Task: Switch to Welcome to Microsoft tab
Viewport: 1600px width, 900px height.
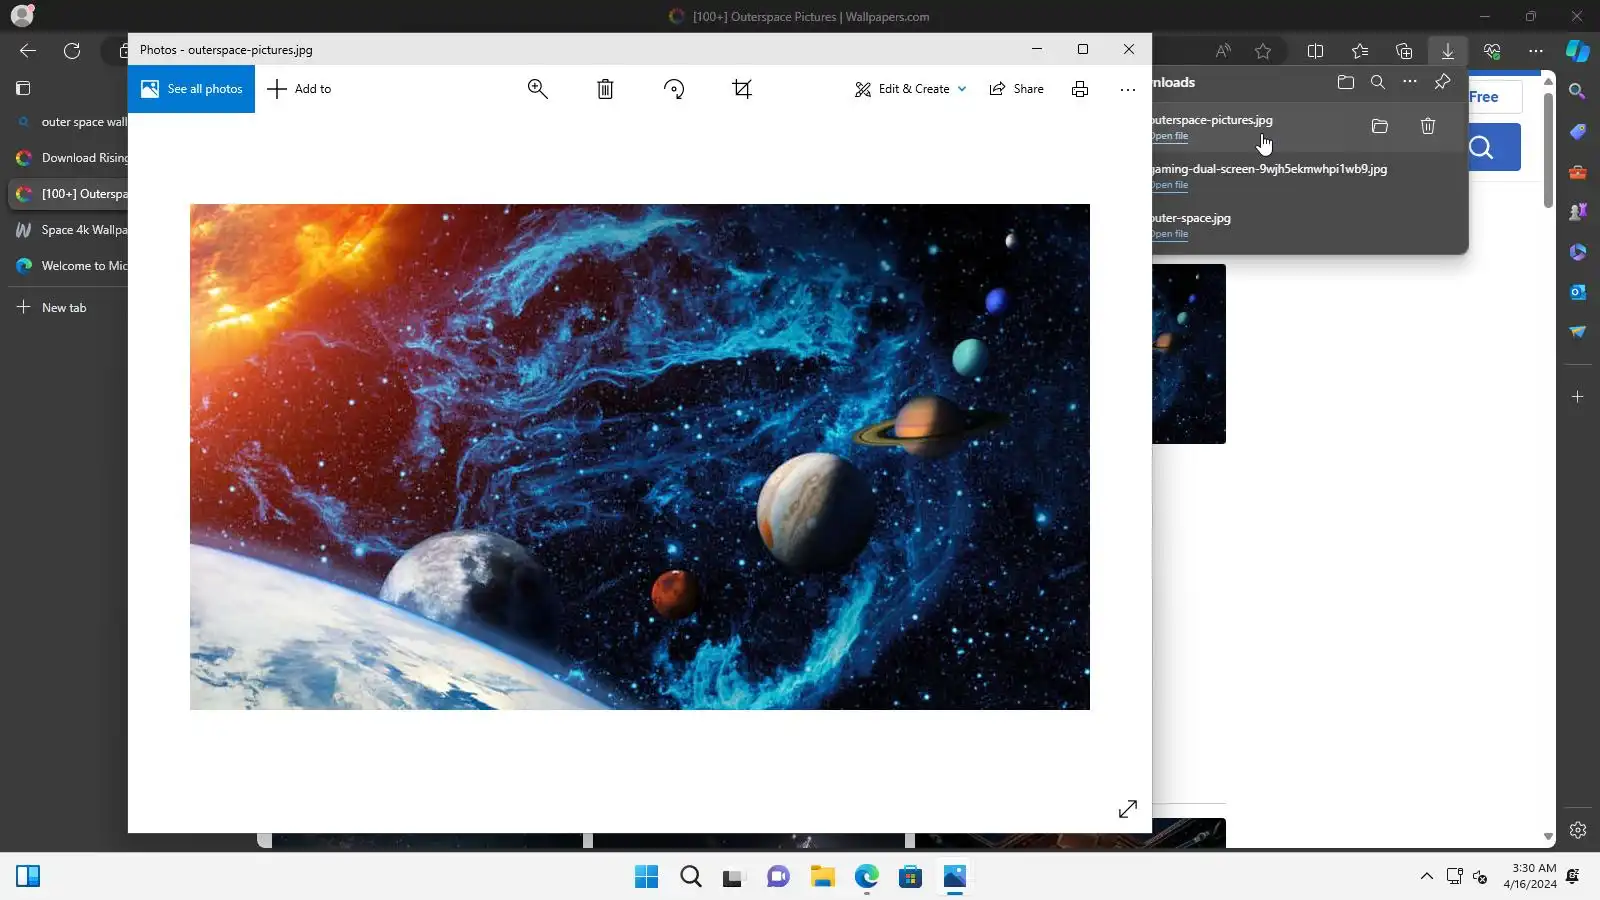Action: click(x=70, y=266)
